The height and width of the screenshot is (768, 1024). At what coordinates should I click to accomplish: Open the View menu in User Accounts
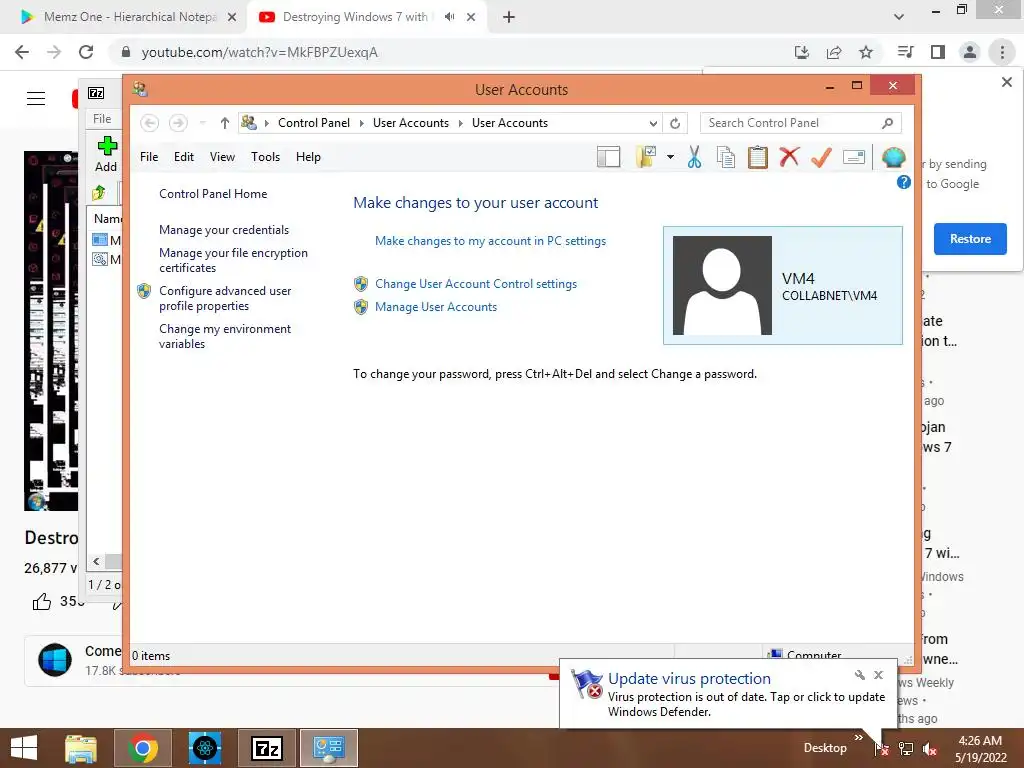pos(222,157)
